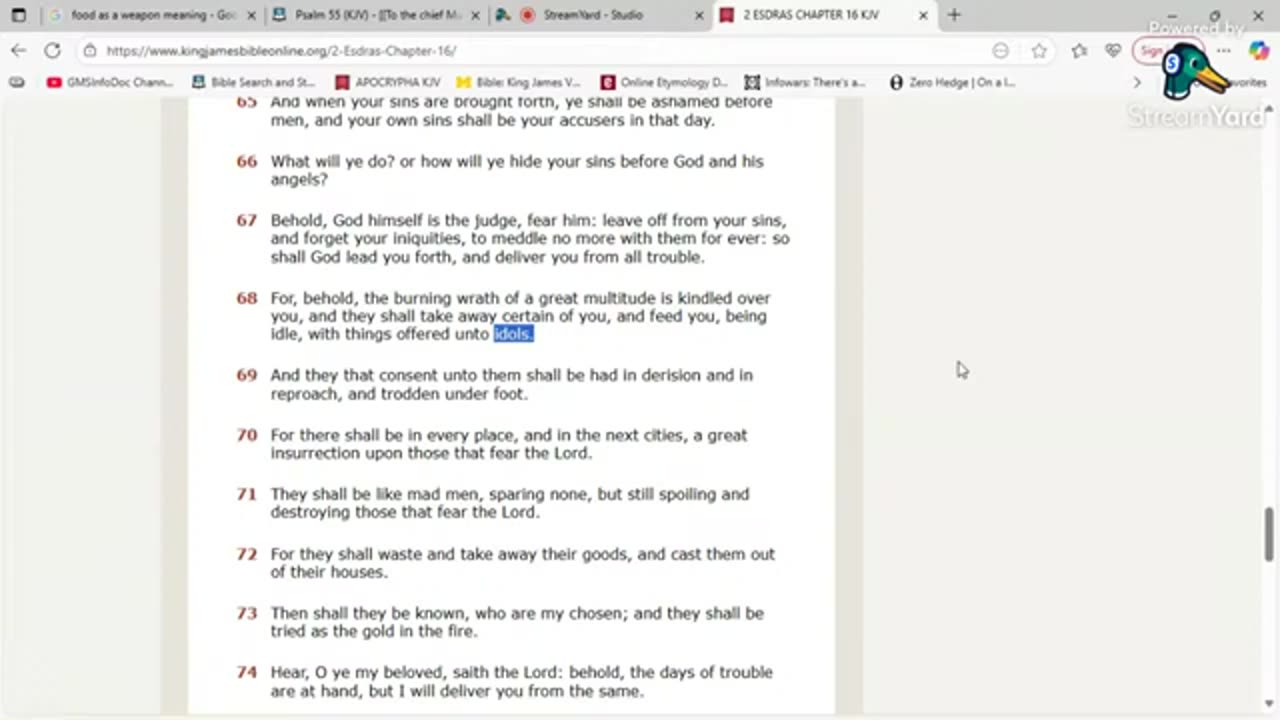The image size is (1280, 720).
Task: Click verse number 66
Action: (x=246, y=161)
